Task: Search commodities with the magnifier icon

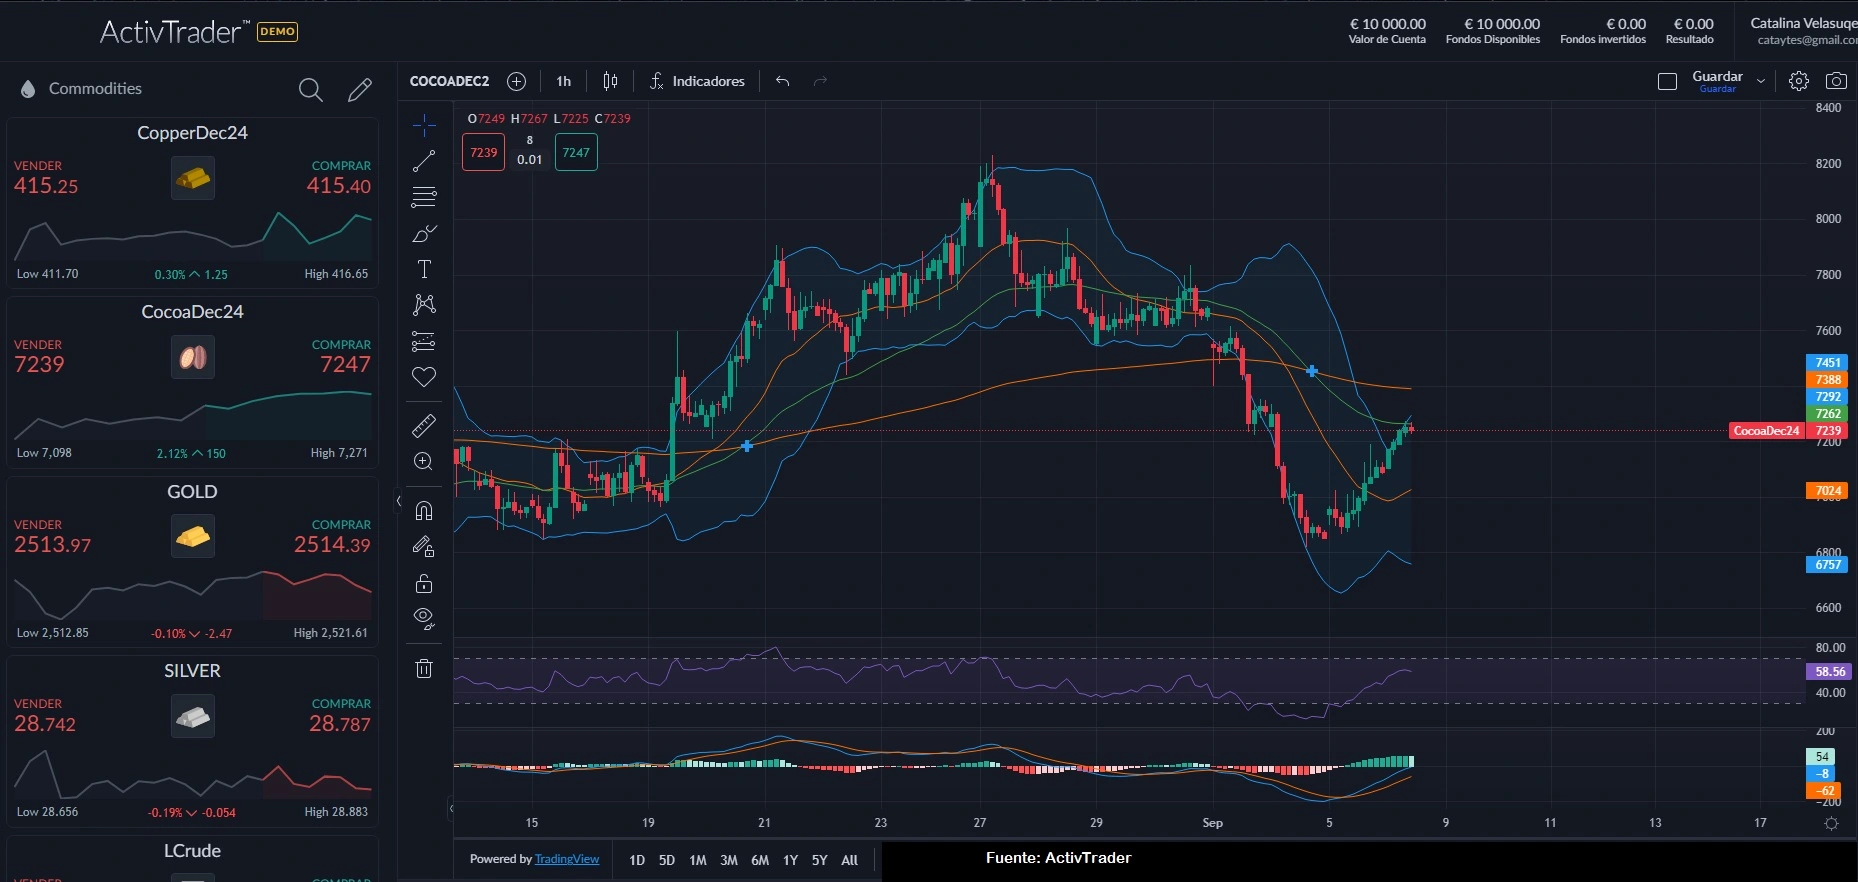Action: click(x=310, y=90)
